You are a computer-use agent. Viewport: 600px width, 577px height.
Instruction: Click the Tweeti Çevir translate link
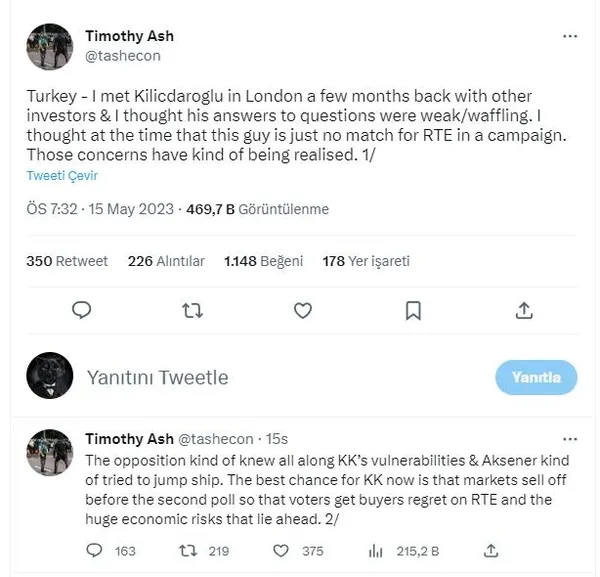pos(62,175)
